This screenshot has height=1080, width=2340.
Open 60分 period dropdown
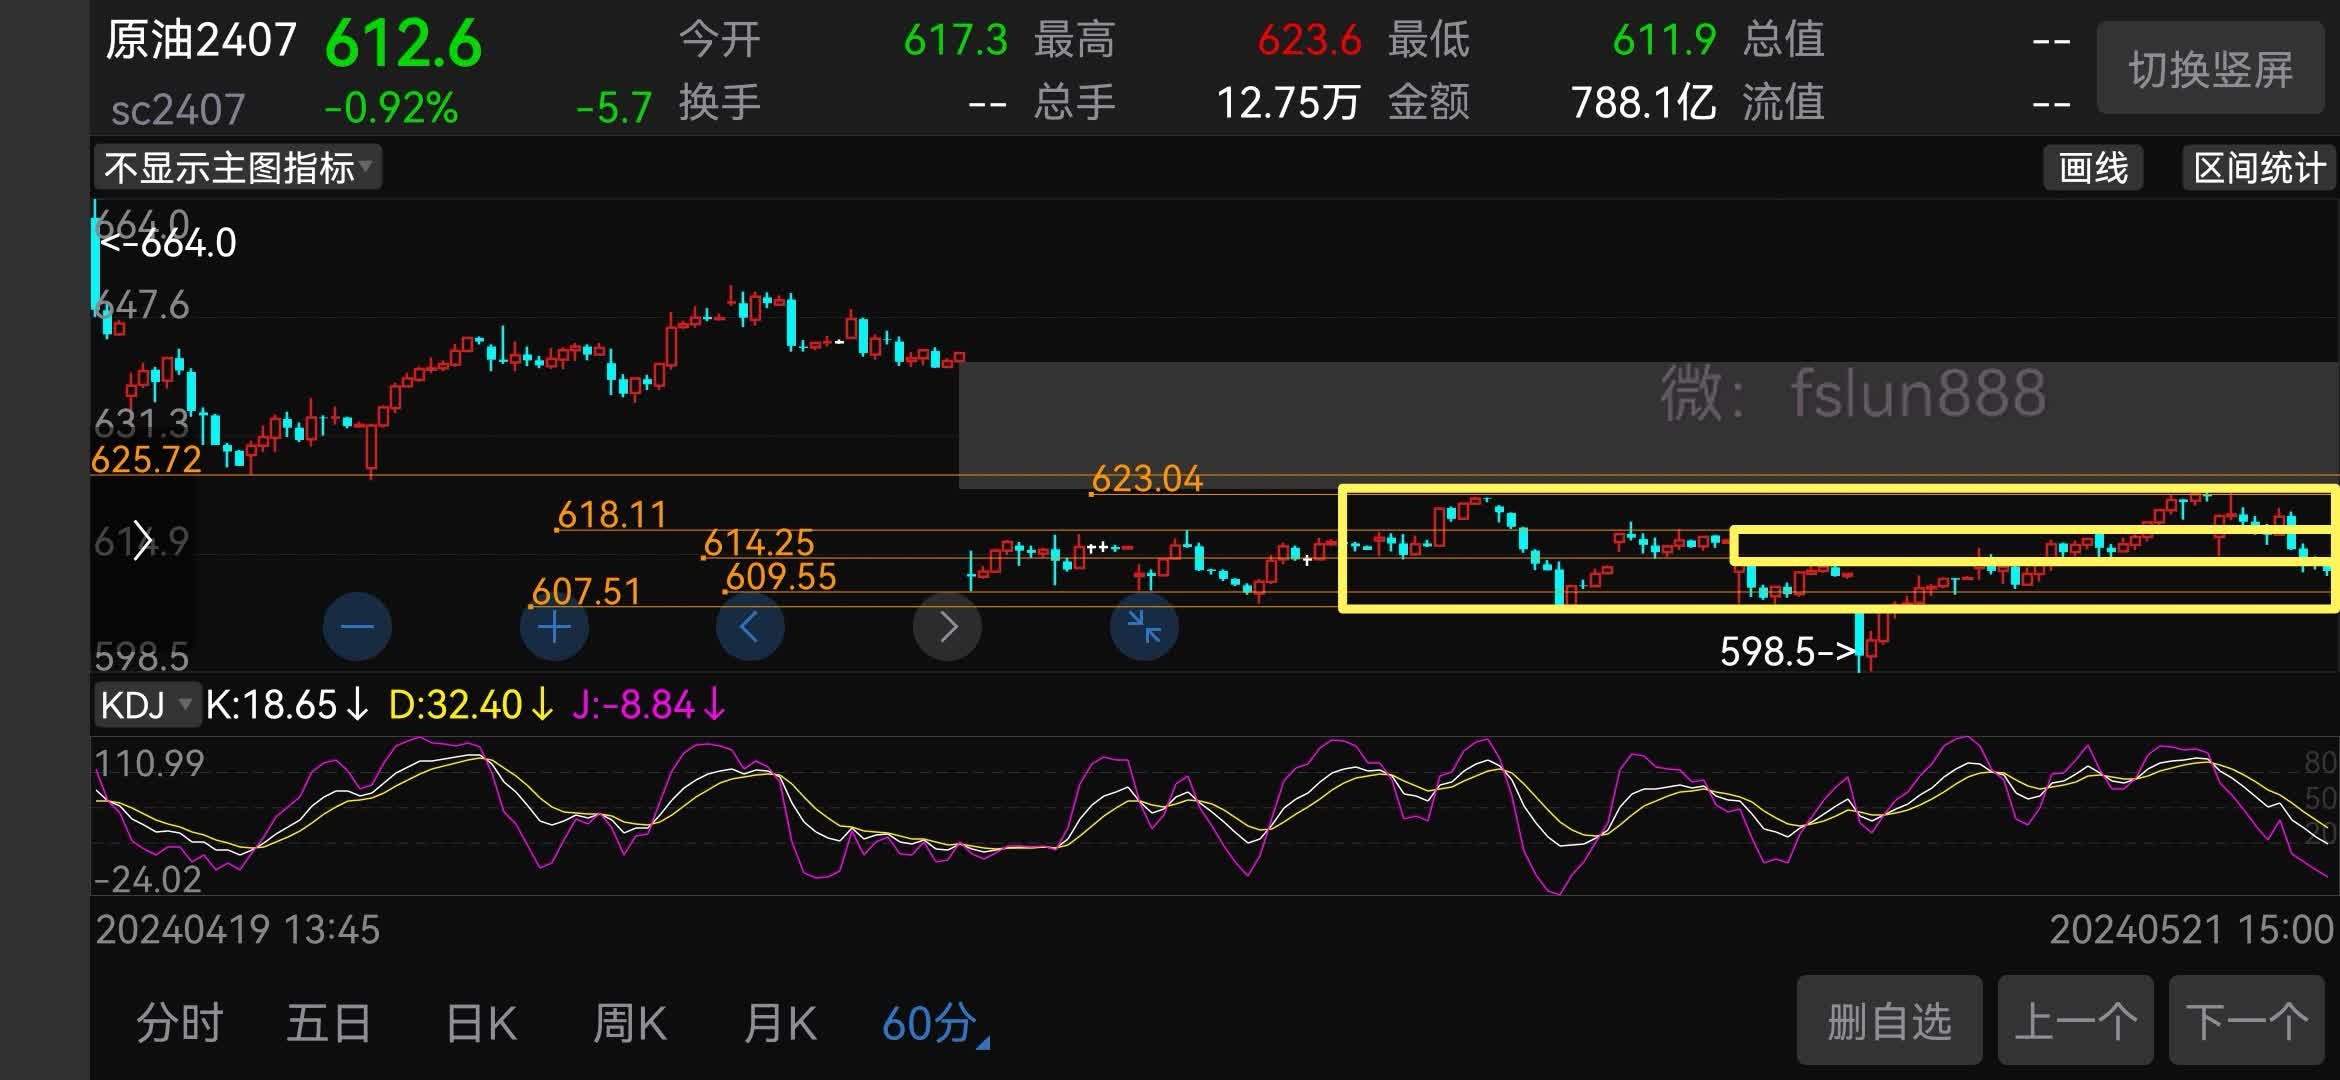click(935, 1024)
